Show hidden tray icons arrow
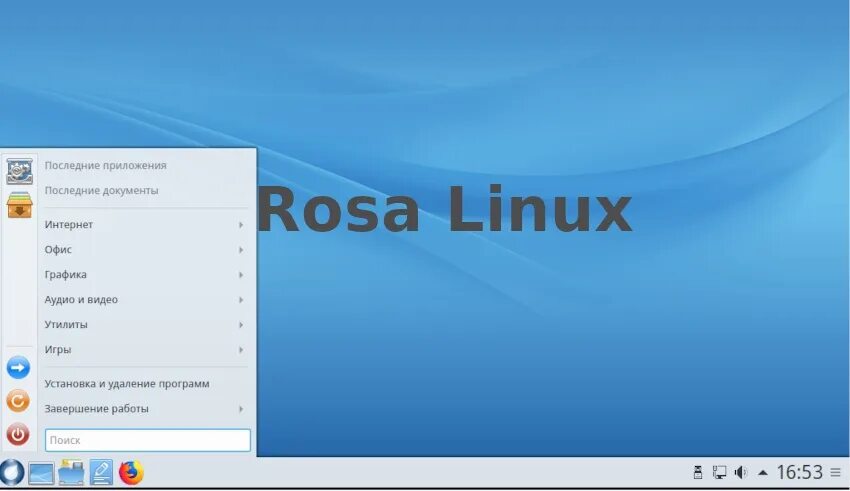850x491 pixels. point(763,473)
